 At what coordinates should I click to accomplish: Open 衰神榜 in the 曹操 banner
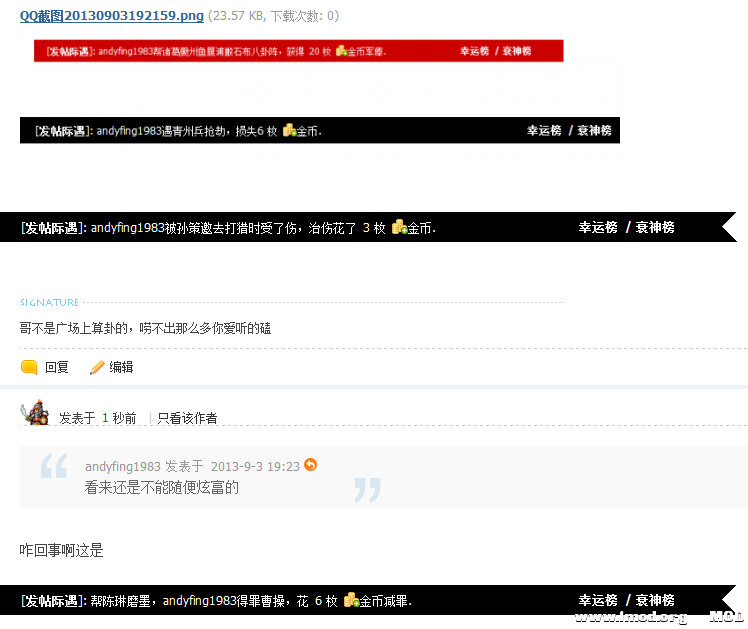[x=654, y=600]
